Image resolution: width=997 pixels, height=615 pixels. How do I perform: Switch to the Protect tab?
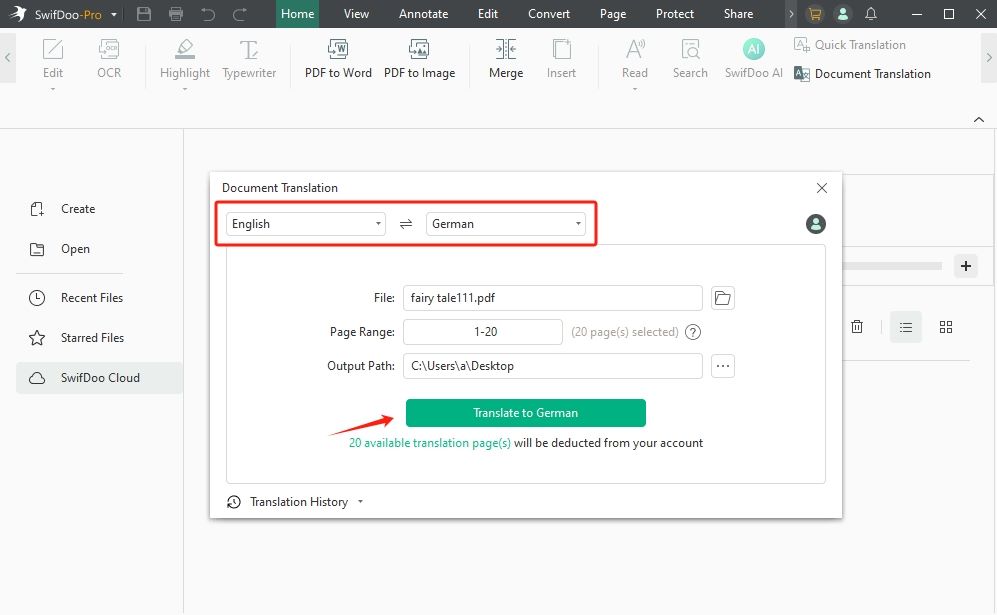click(675, 14)
